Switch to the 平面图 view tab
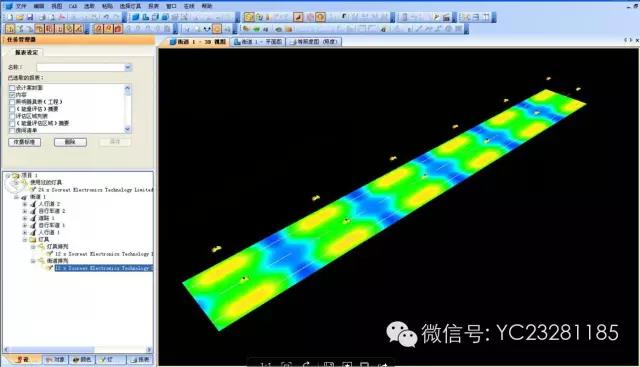This screenshot has height=367, width=640. point(258,42)
